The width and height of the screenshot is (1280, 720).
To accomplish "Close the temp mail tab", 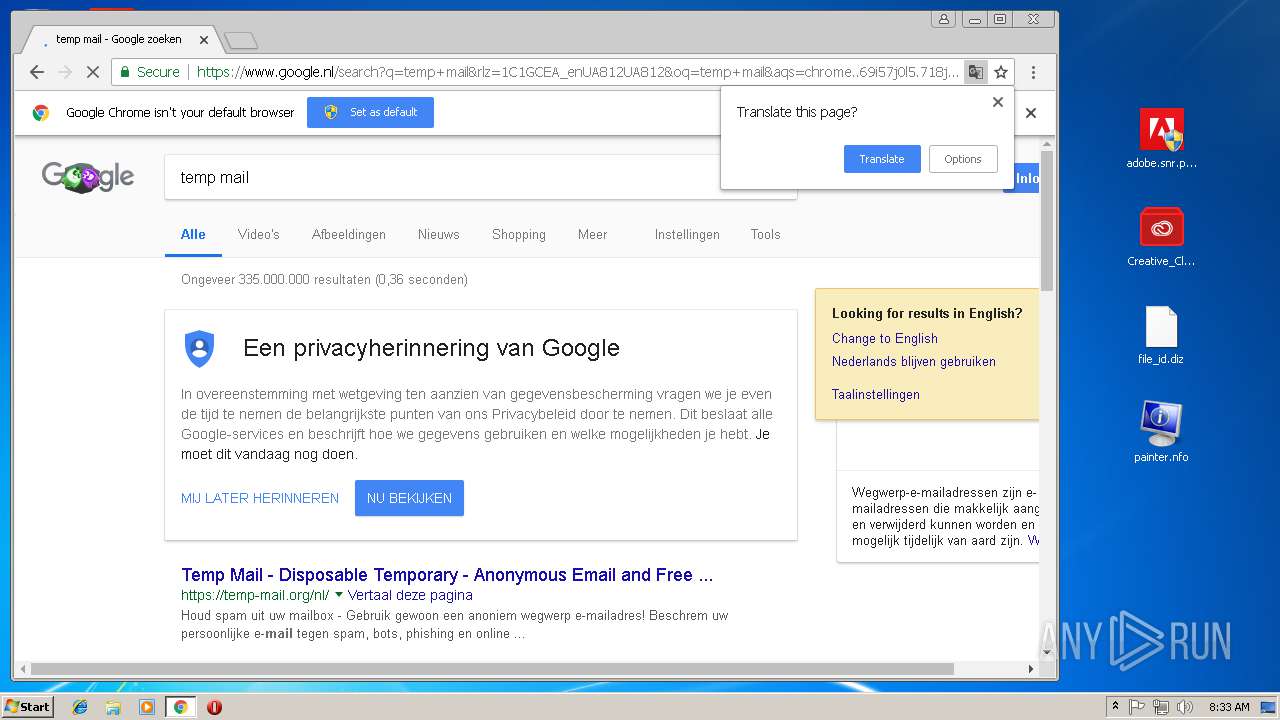I will (x=204, y=40).
